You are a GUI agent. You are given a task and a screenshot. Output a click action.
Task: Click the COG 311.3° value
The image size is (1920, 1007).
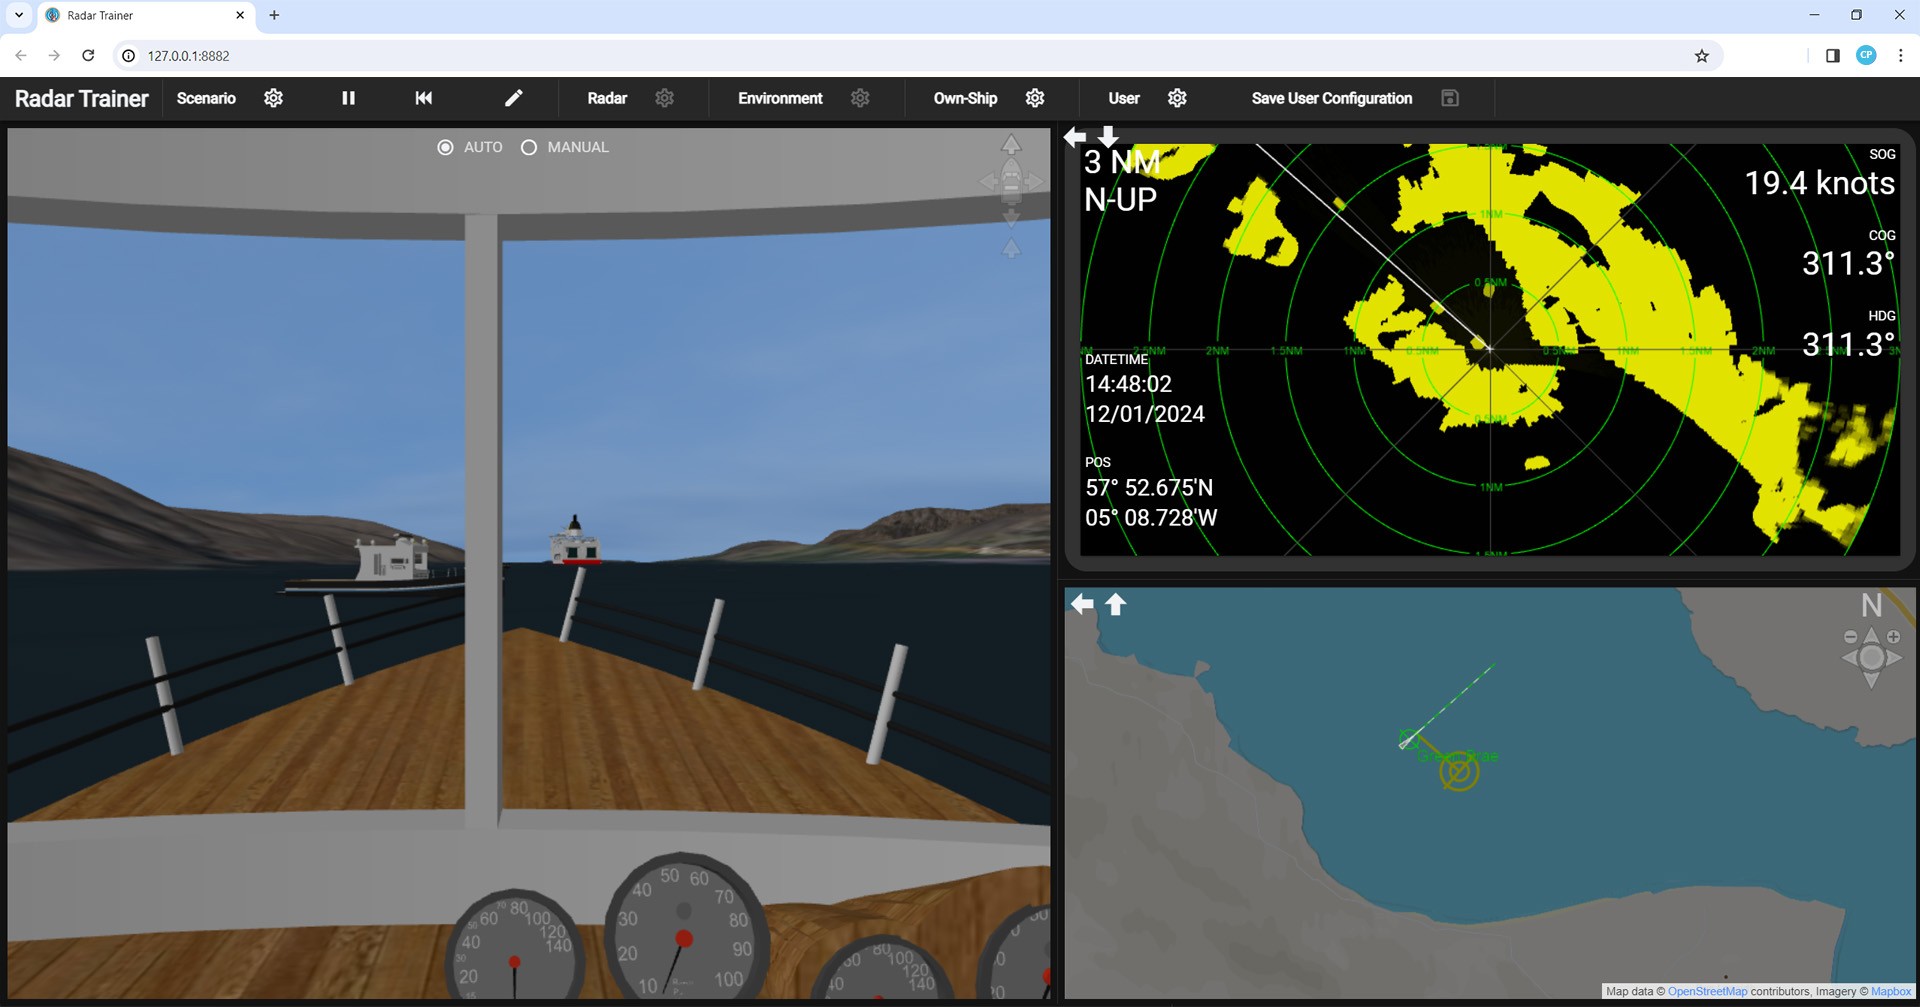point(1848,263)
